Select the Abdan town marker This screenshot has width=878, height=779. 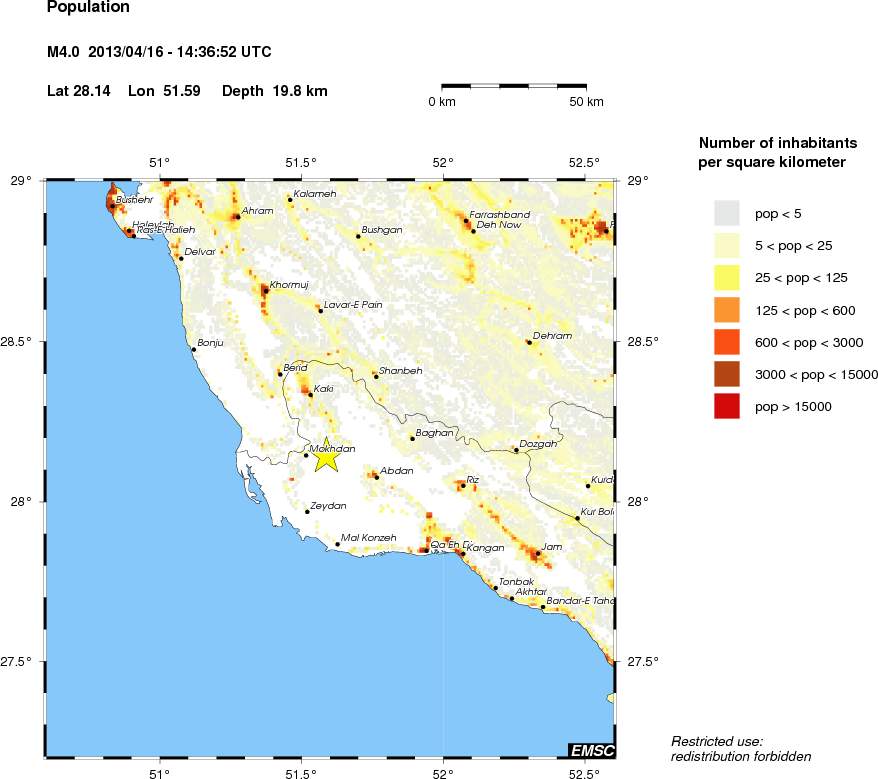(376, 477)
